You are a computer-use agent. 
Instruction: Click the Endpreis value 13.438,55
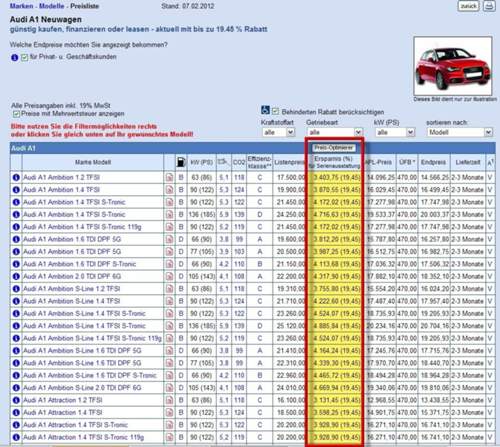(435, 400)
